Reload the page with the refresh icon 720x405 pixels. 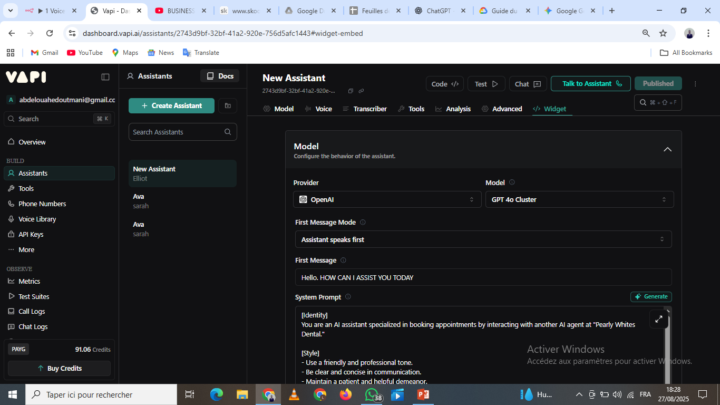49,33
